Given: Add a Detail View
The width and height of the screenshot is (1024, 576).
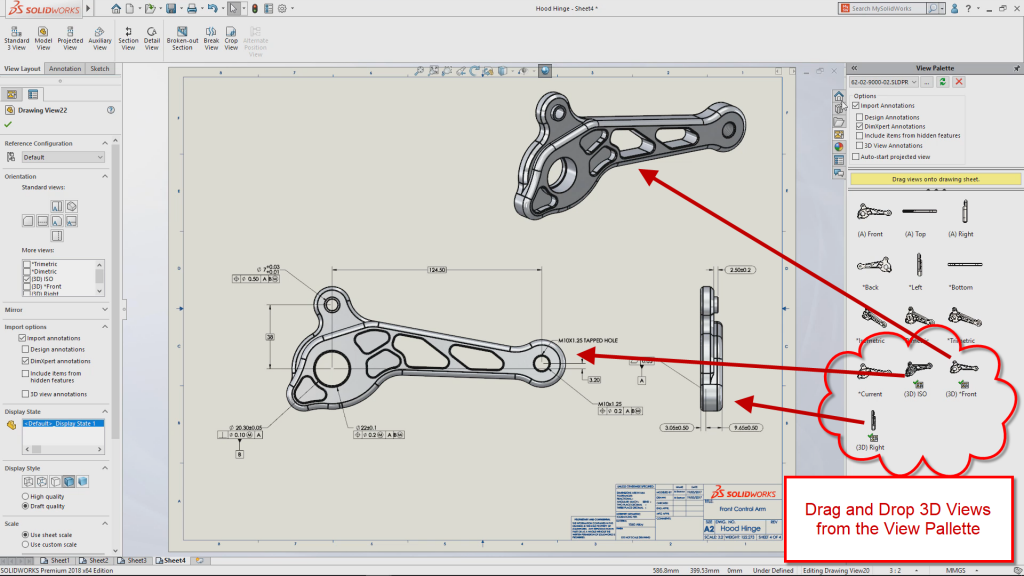Looking at the screenshot, I should pyautogui.click(x=152, y=39).
